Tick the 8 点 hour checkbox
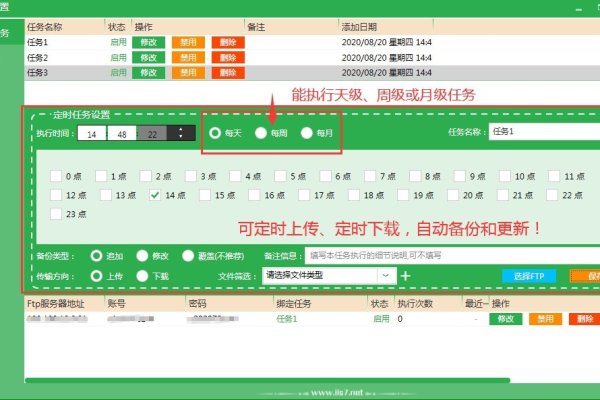This screenshot has height=400, width=600. 415,176
